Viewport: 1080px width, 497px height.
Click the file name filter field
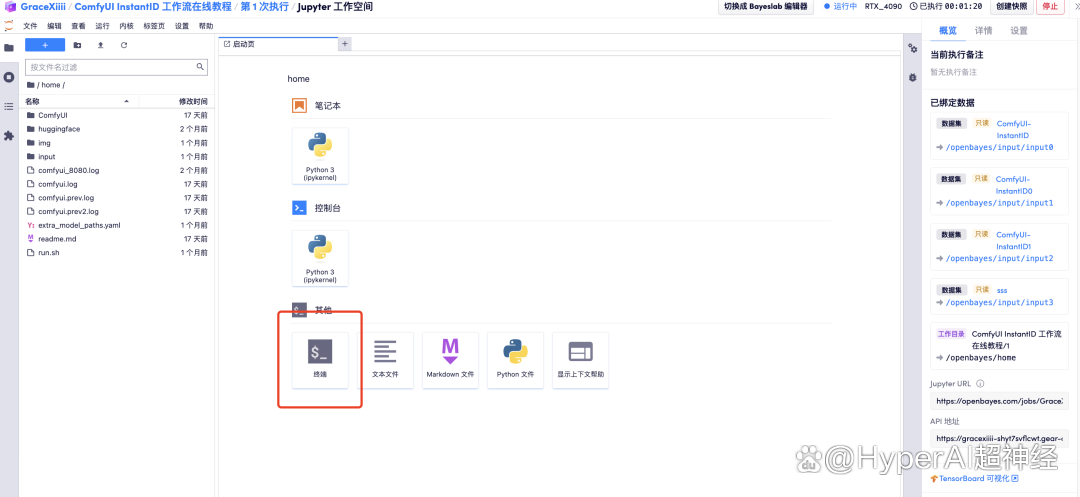[x=116, y=67]
